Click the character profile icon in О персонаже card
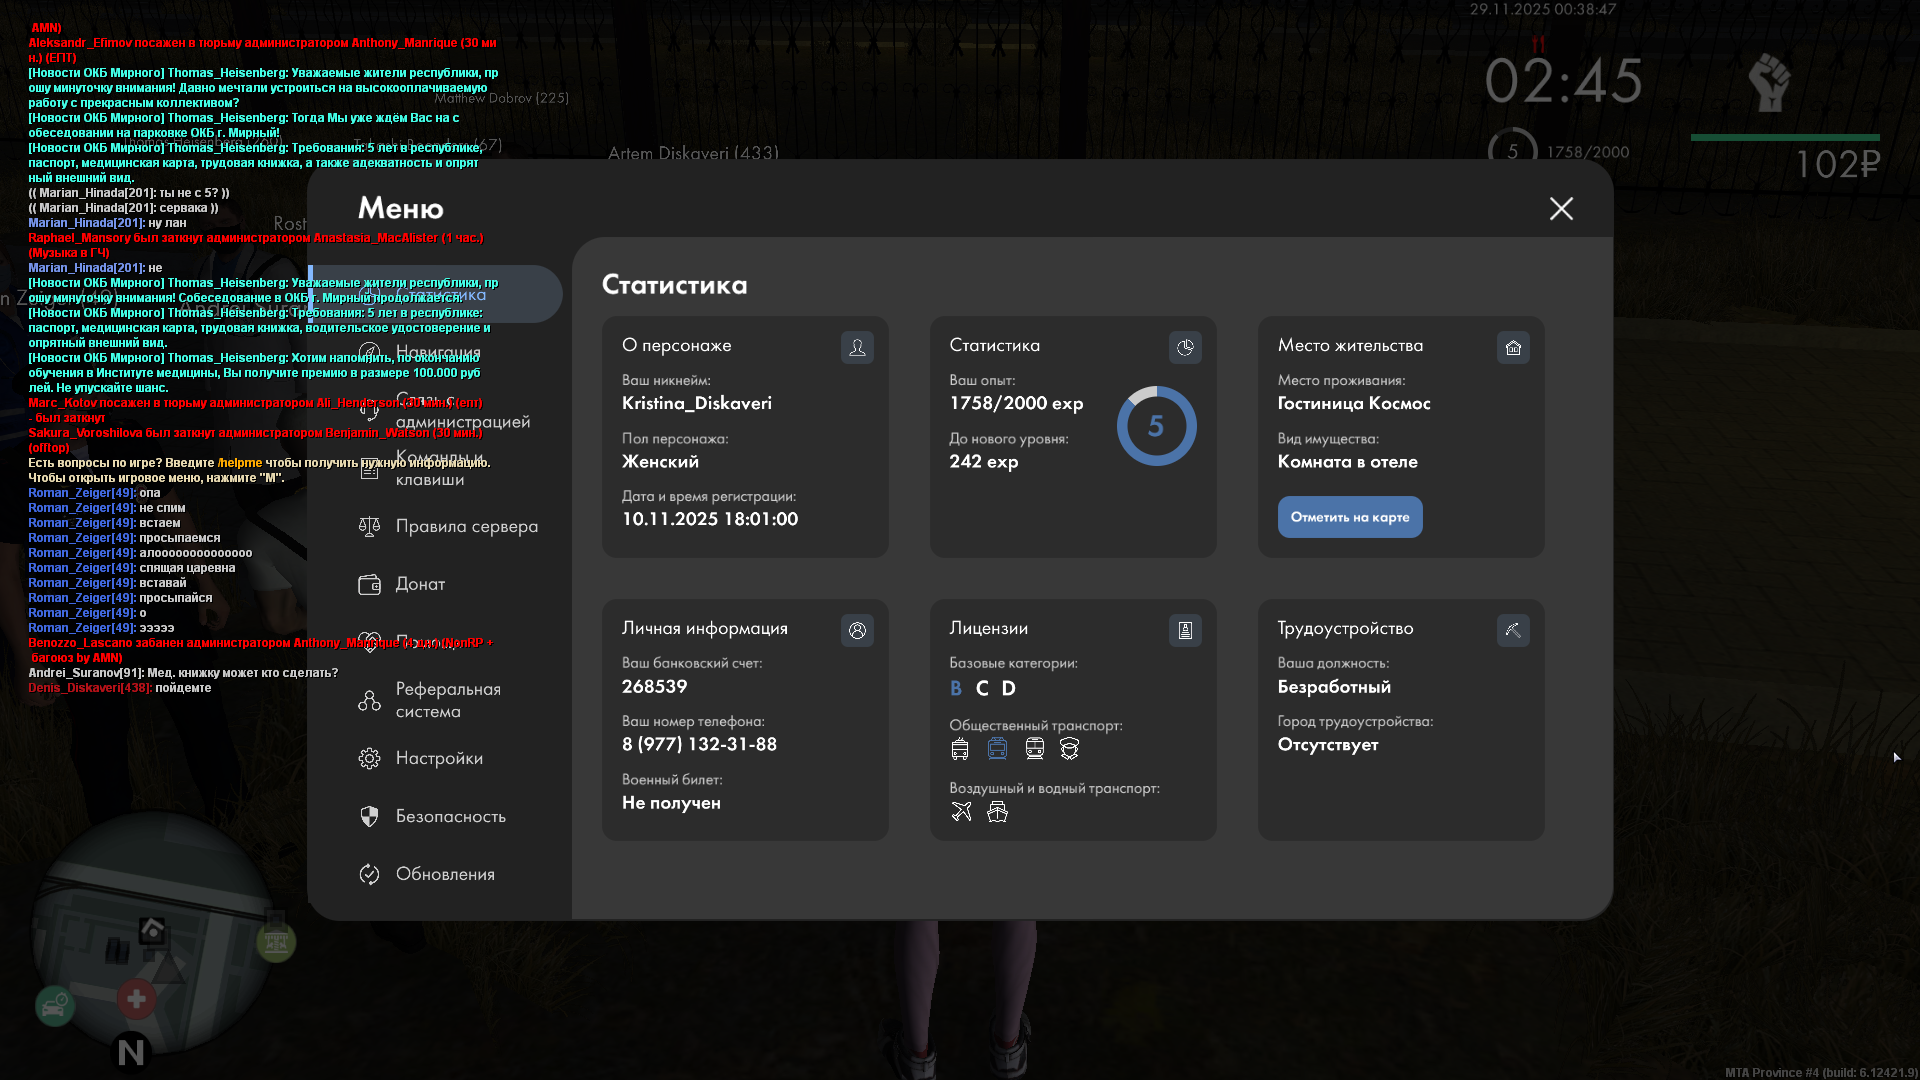Viewport: 1920px width, 1080px height. [x=857, y=347]
